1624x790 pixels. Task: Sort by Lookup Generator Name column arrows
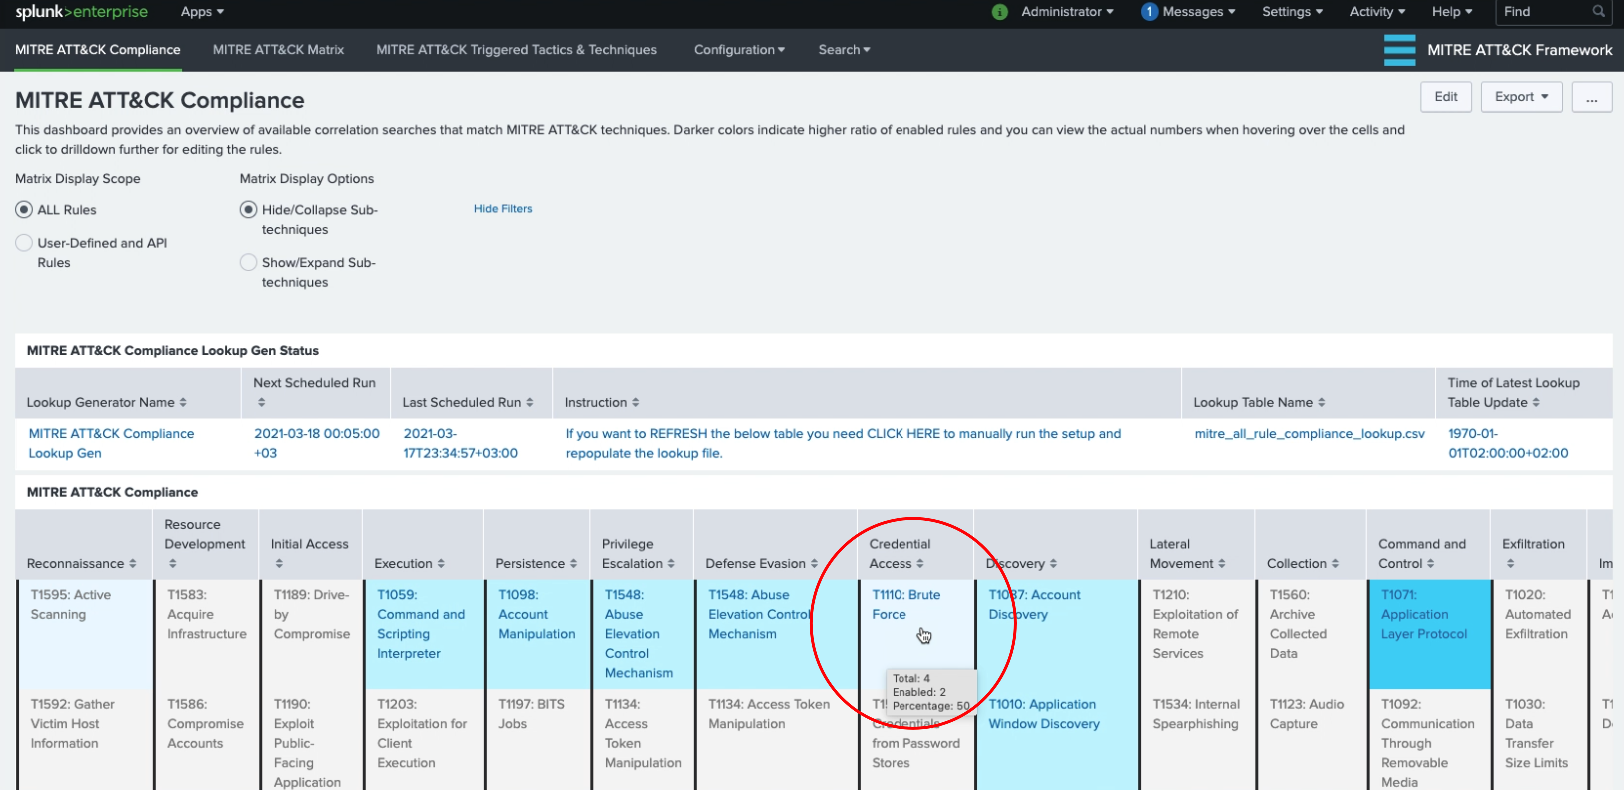tap(183, 403)
